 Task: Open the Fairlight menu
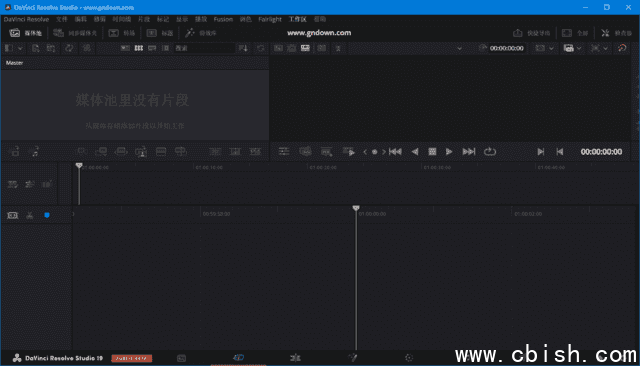270,19
